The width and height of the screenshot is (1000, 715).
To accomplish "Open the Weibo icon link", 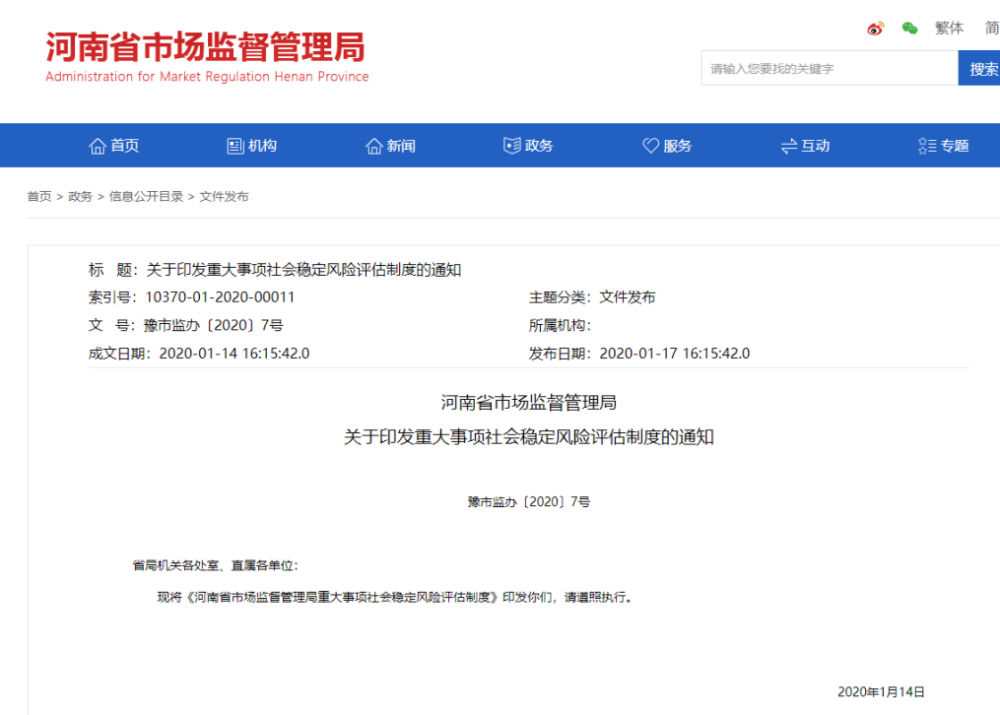I will 875,29.
